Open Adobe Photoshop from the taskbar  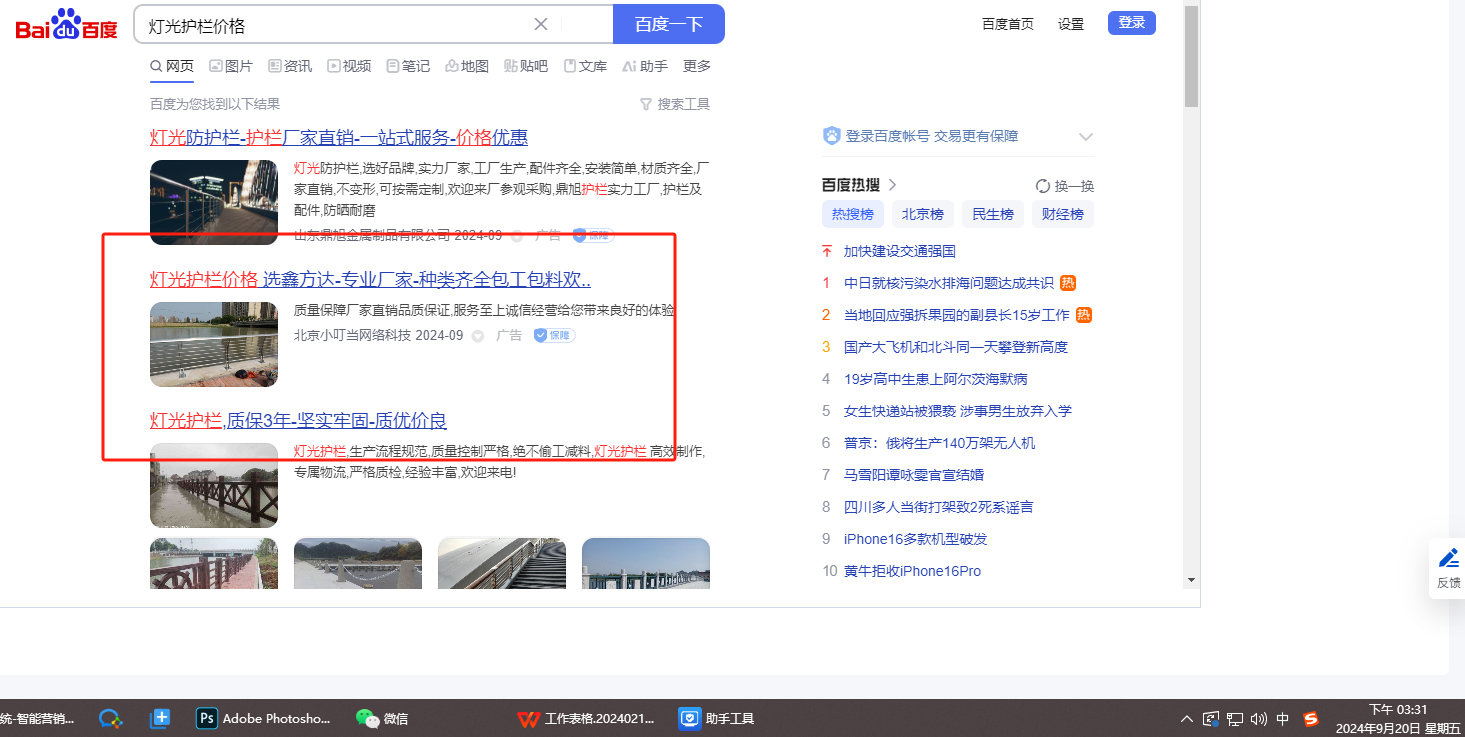tap(264, 718)
